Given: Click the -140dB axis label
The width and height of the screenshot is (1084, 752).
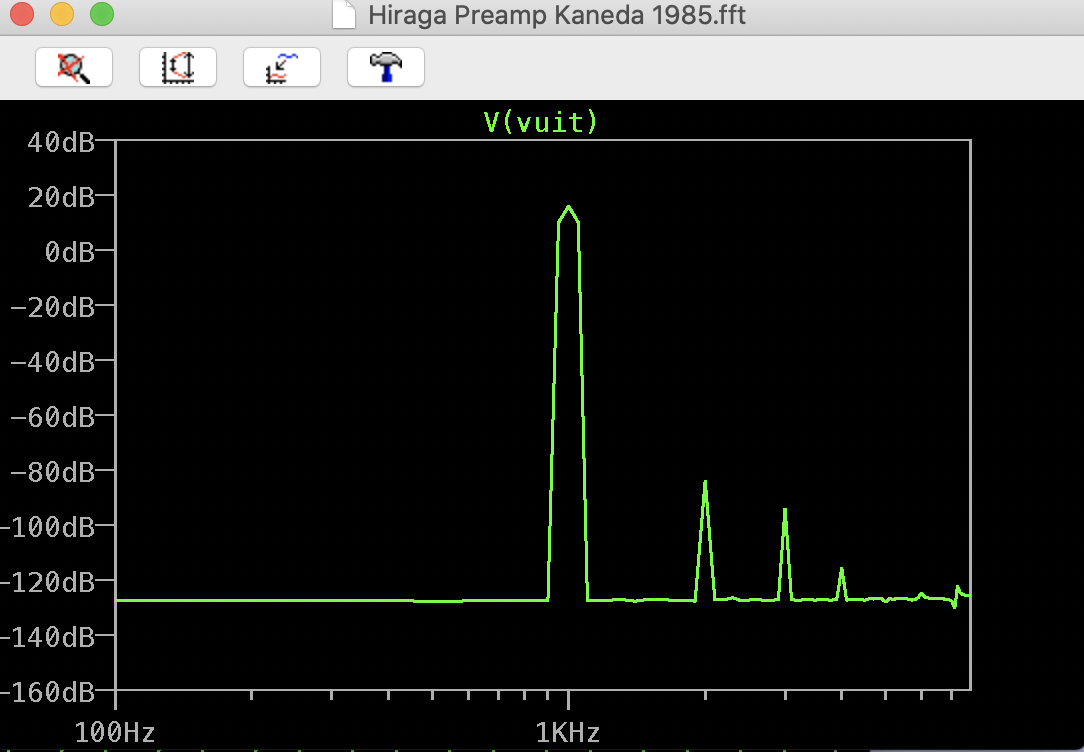Looking at the screenshot, I should [48, 637].
